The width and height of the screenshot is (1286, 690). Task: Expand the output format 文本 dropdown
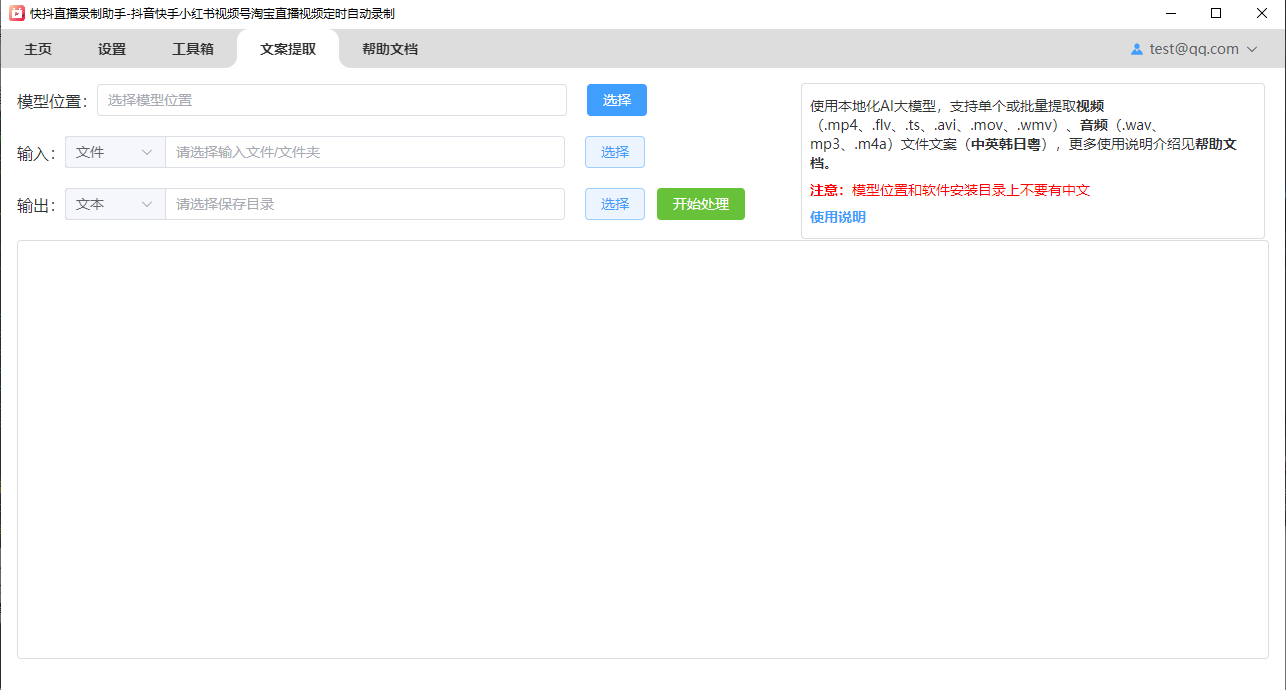coord(115,204)
